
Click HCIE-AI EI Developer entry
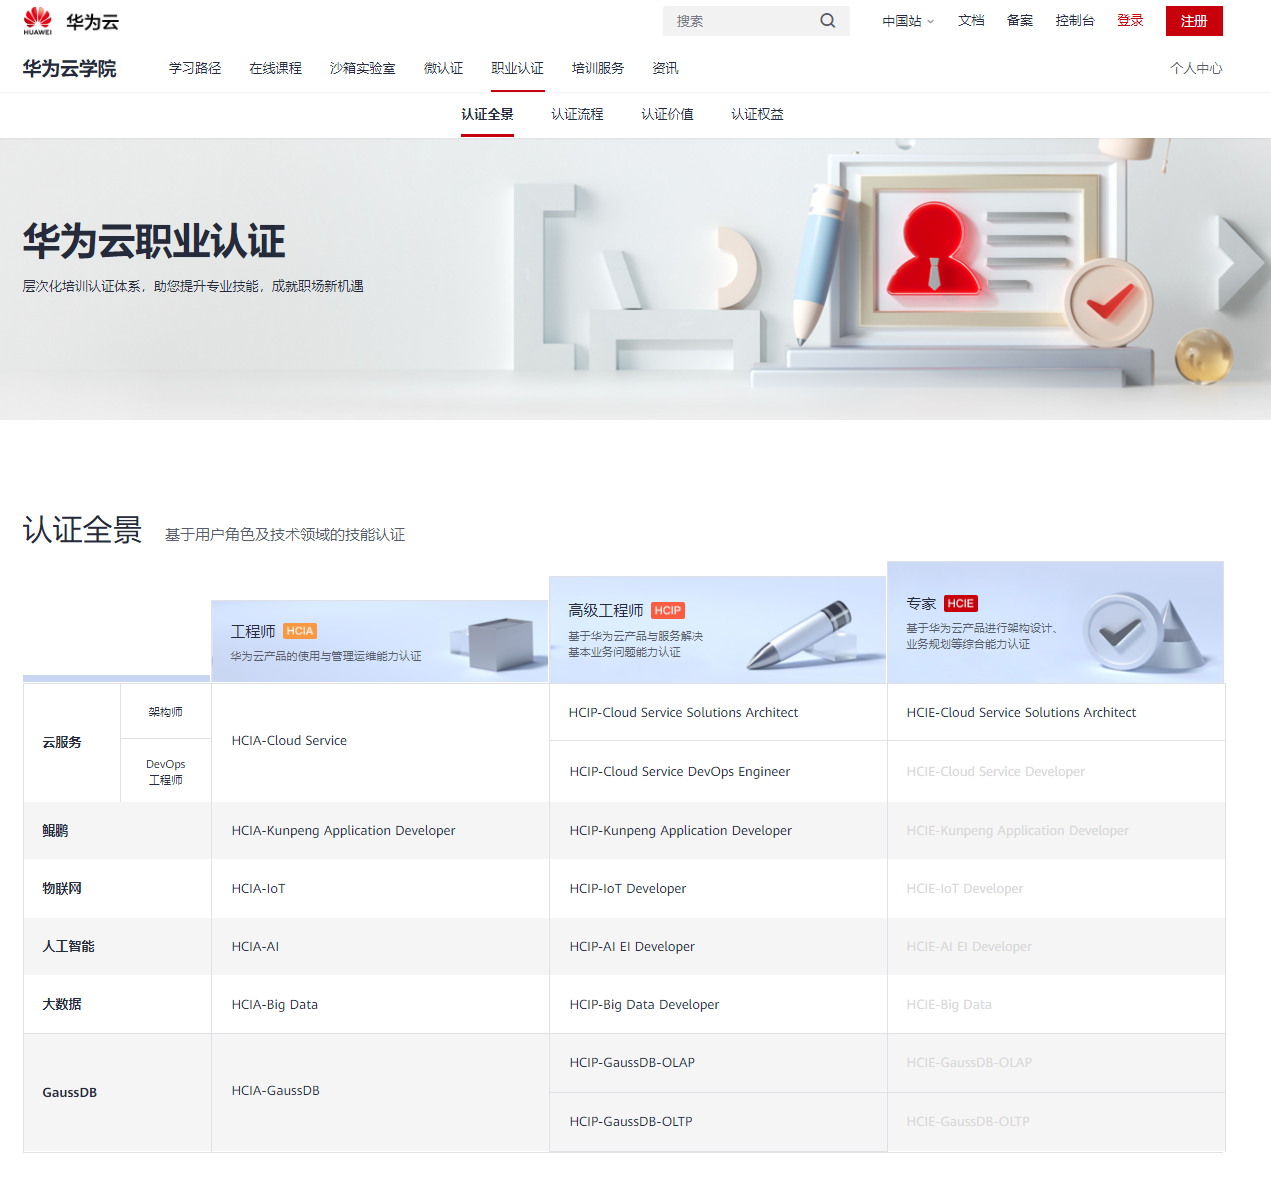(969, 947)
